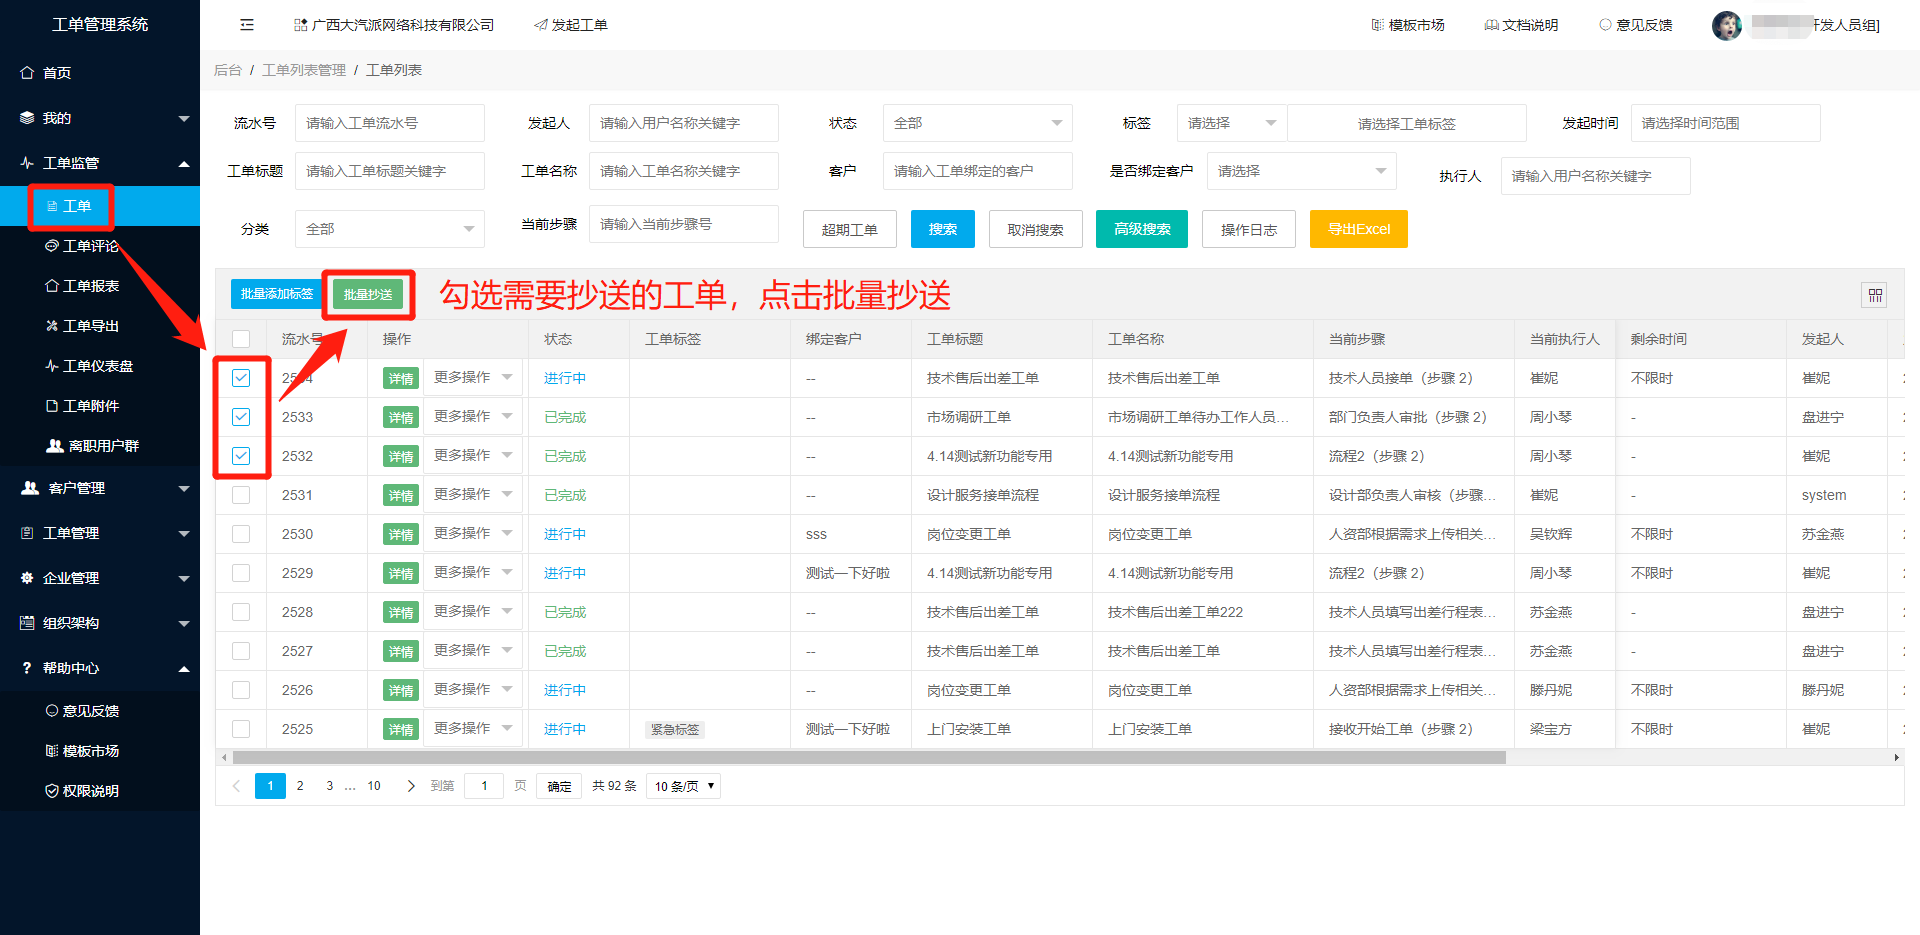Click the table horizontal scrollbar thumb
This screenshot has height=935, width=1920.
(869, 757)
